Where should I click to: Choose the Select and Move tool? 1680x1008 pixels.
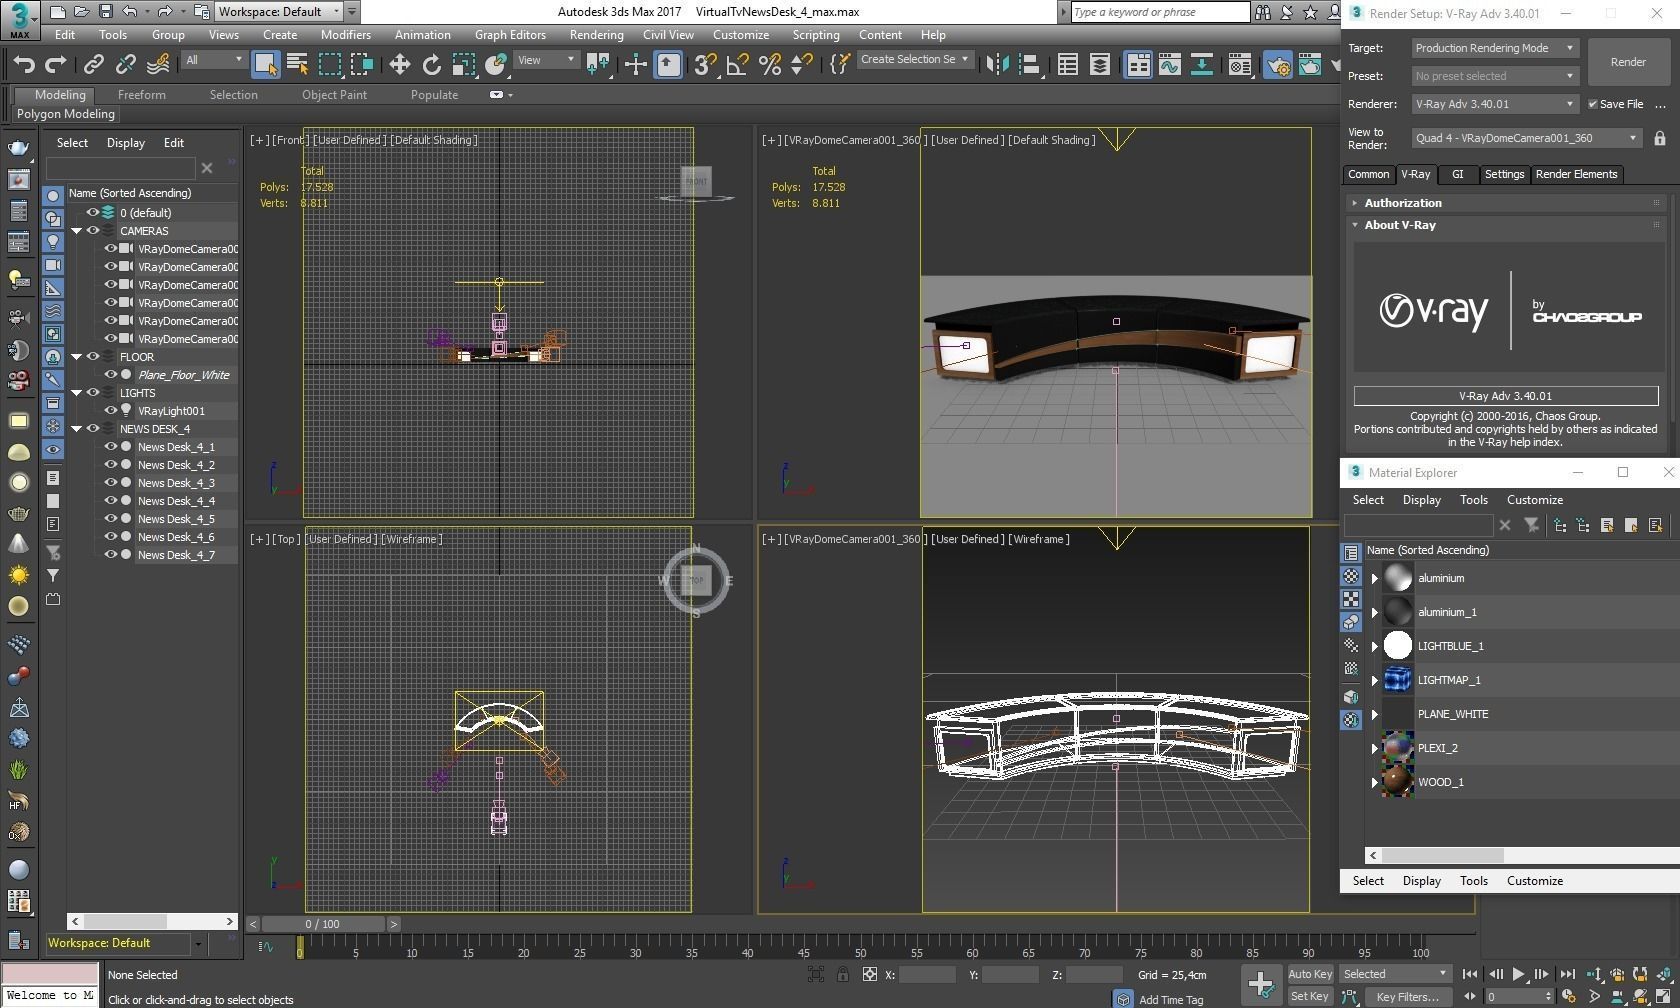click(399, 65)
